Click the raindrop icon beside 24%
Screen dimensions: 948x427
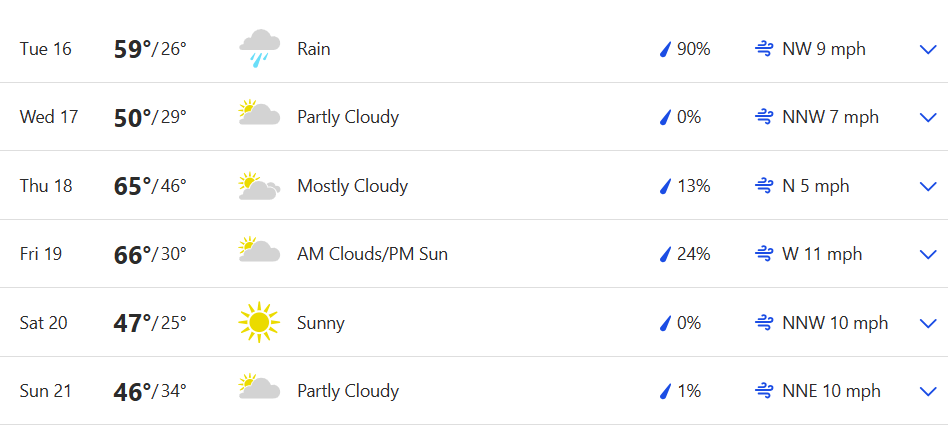point(663,254)
